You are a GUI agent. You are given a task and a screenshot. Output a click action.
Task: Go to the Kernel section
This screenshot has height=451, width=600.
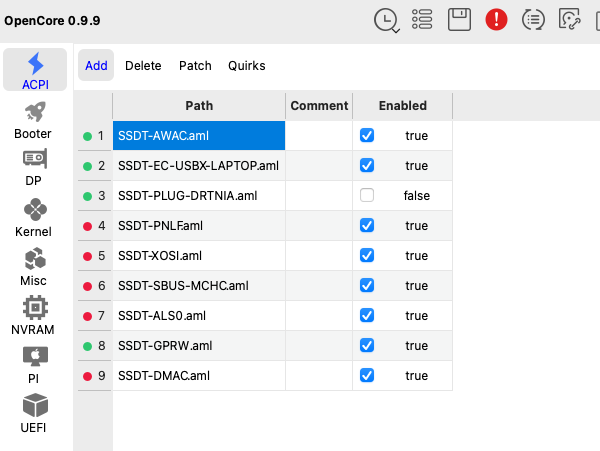click(x=33, y=217)
